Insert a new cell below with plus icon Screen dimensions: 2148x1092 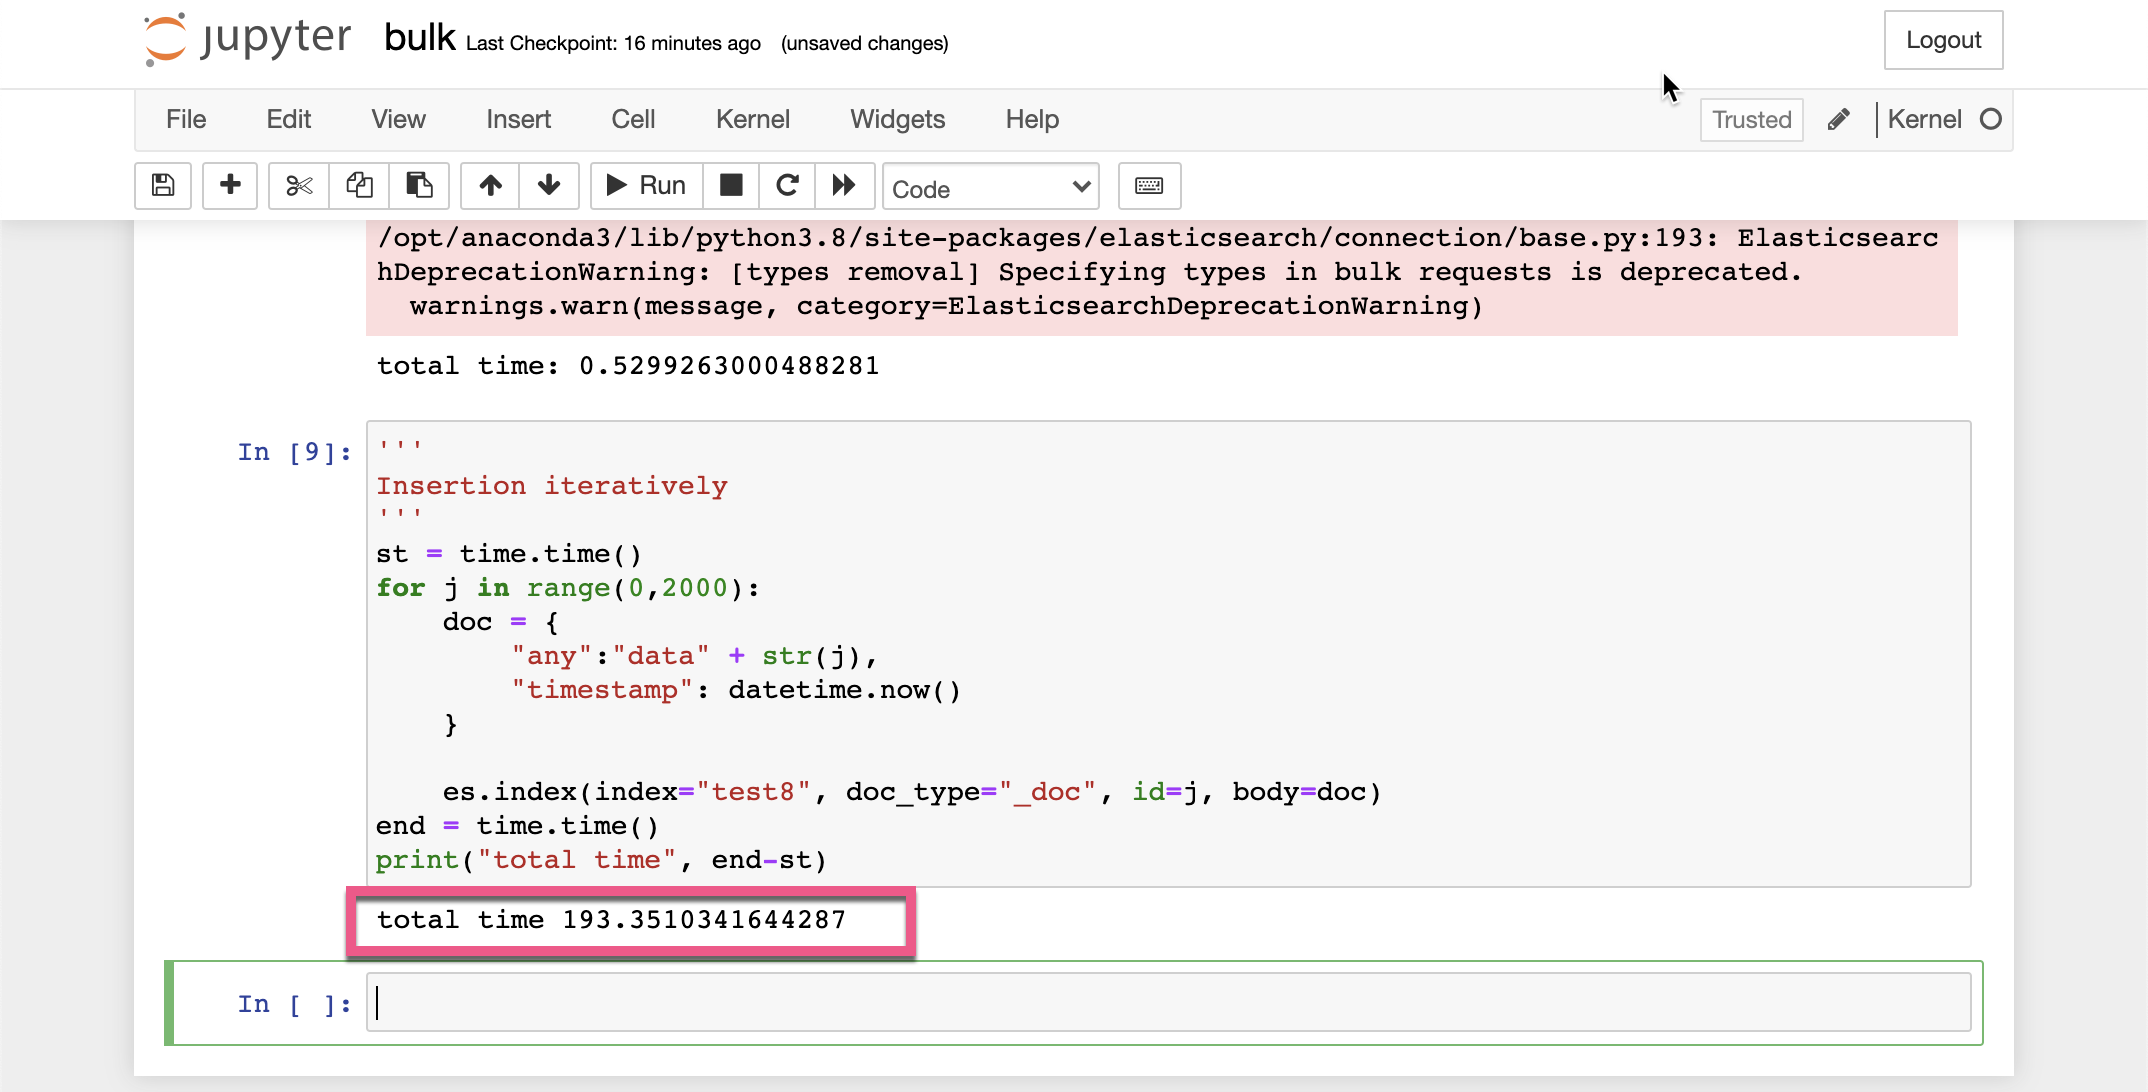point(229,186)
